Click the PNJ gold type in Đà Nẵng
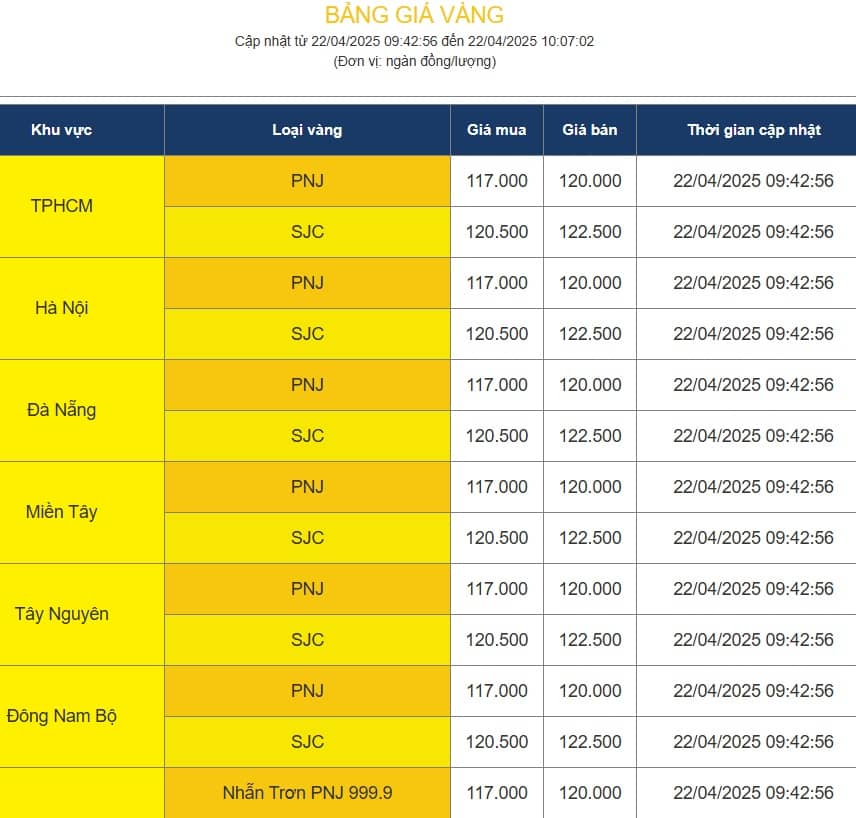Image resolution: width=856 pixels, height=818 pixels. click(x=307, y=385)
